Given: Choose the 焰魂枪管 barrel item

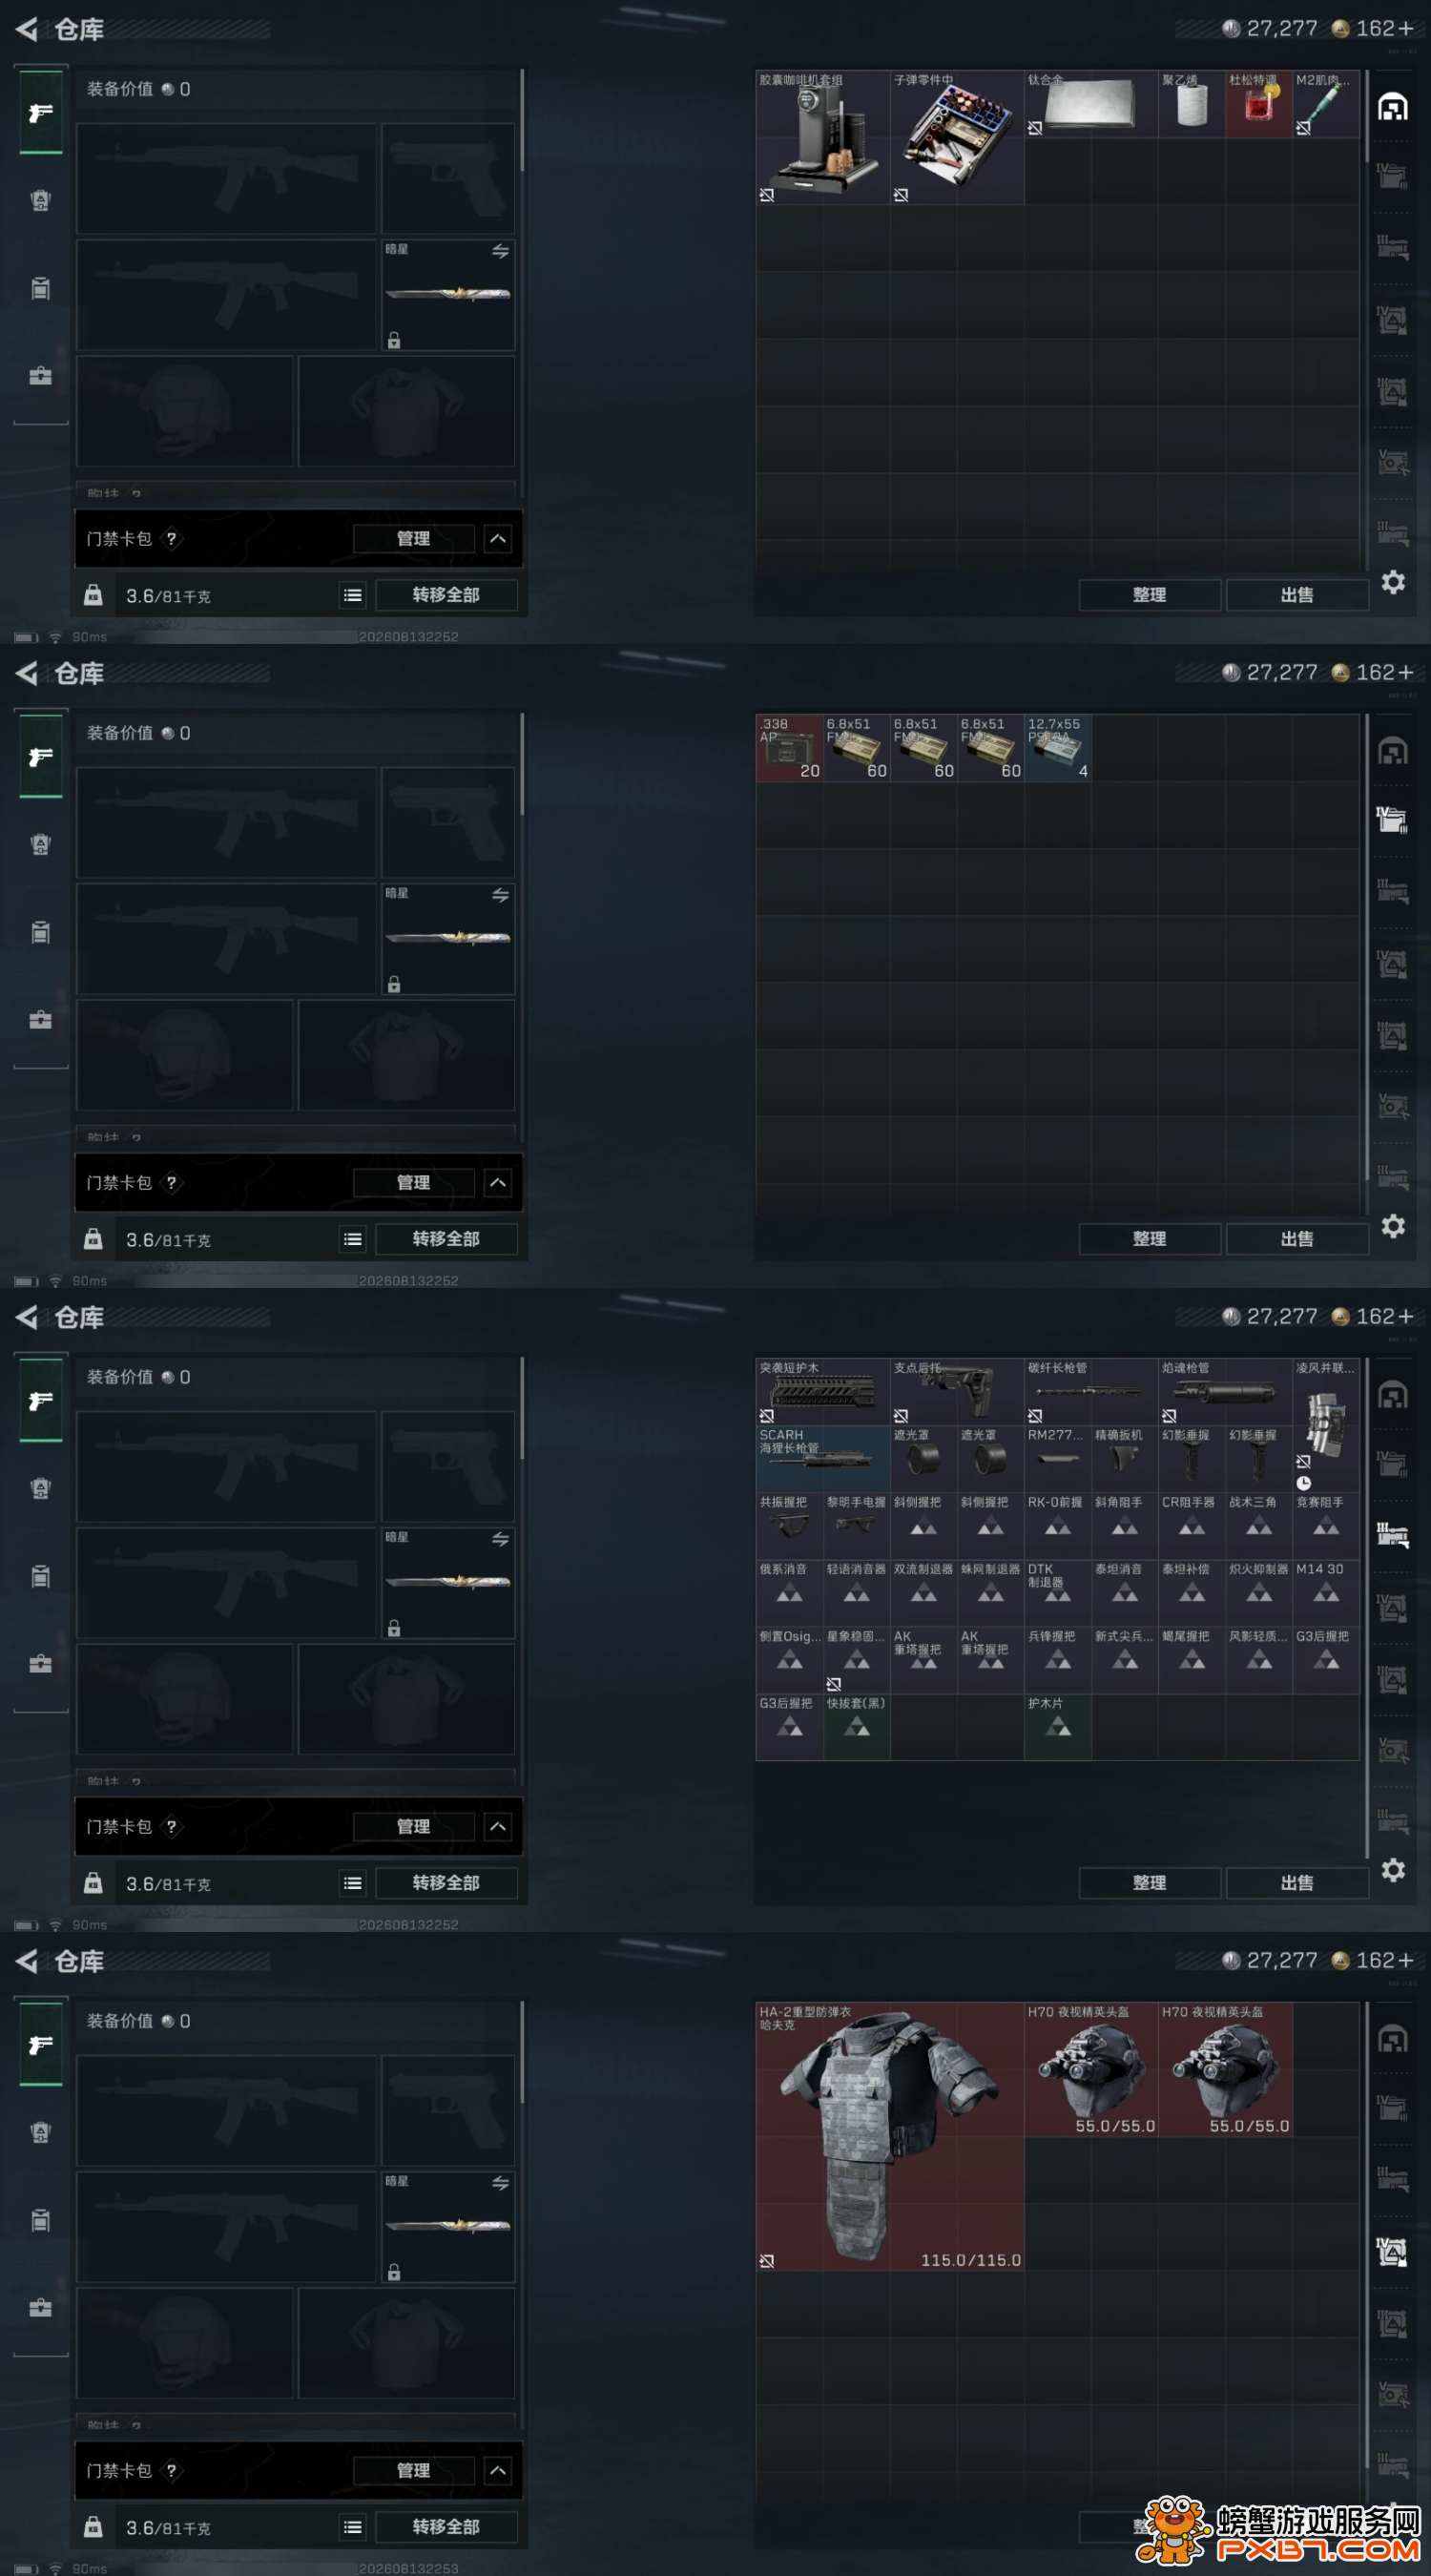Looking at the screenshot, I should 1225,1392.
